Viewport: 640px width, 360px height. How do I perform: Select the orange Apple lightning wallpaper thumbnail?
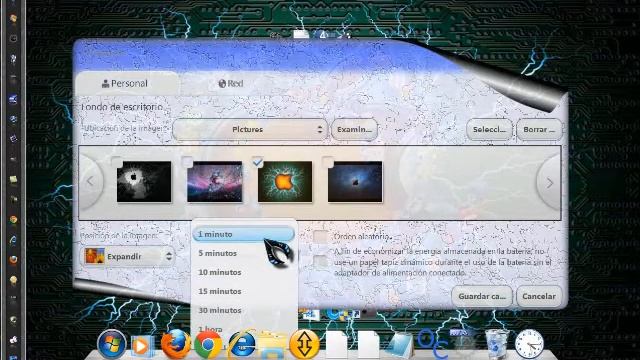[285, 182]
